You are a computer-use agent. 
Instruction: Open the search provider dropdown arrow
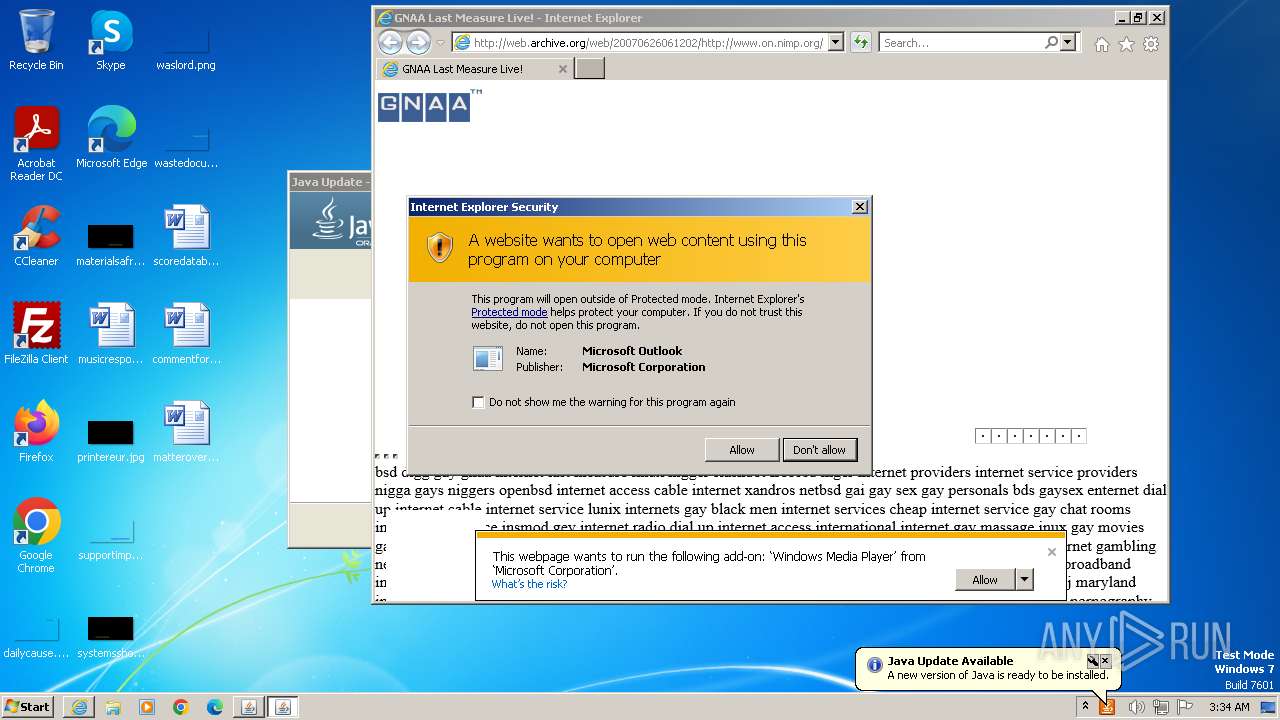[x=1068, y=42]
